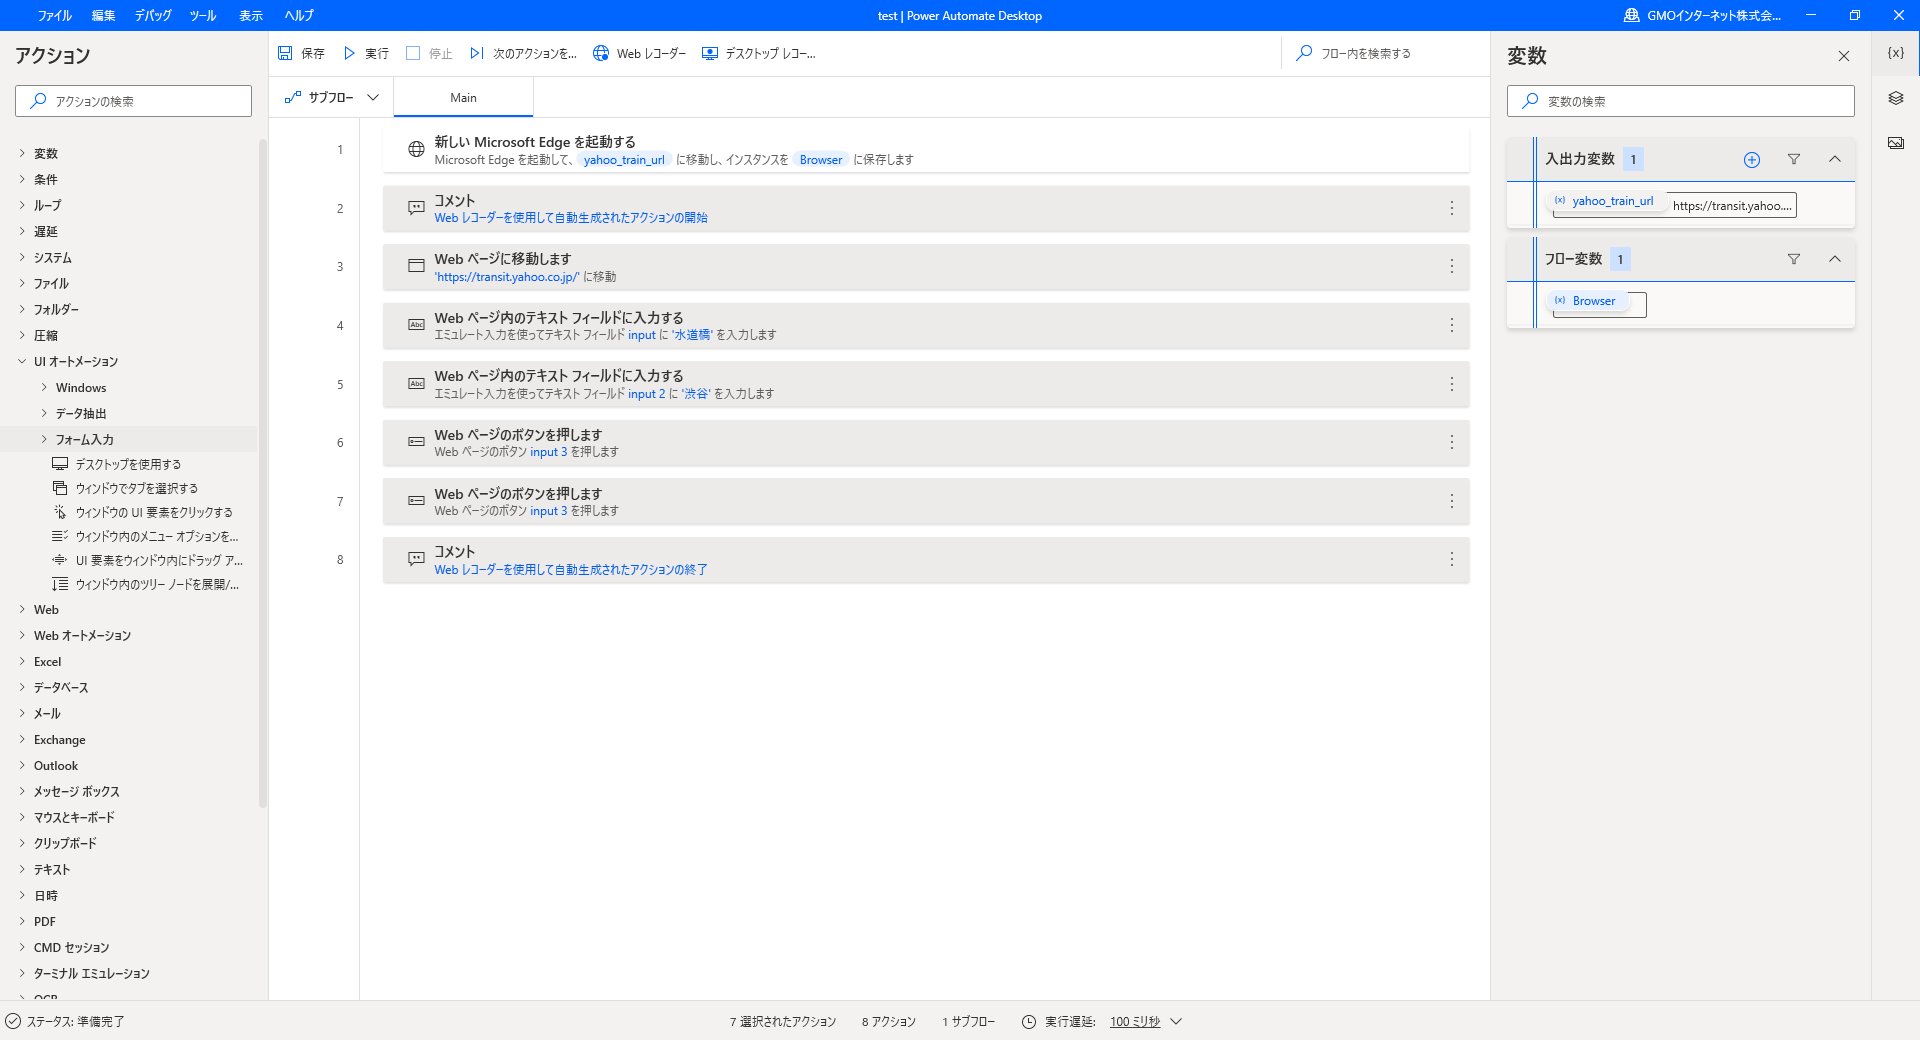Click the Browser variable link in action 1
This screenshot has height=1040, width=1920.
coord(821,160)
